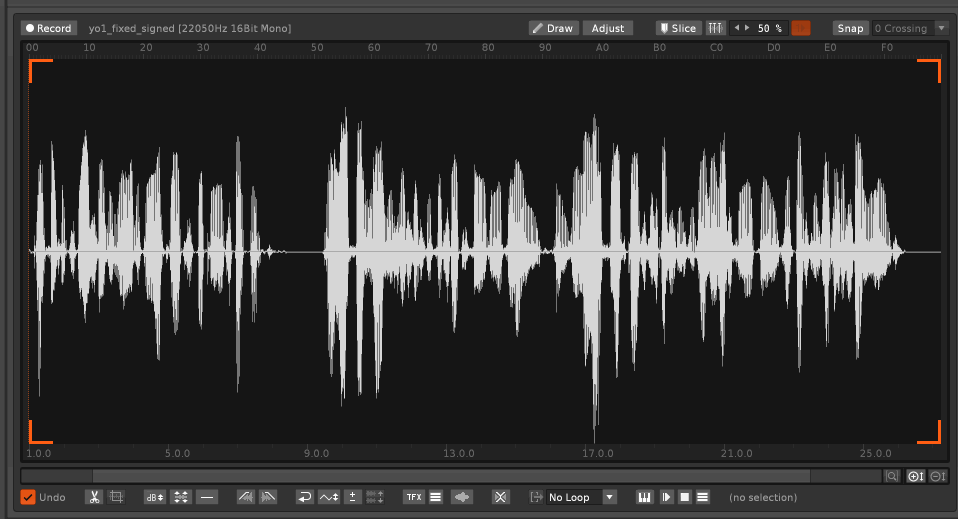Toggle the Snap button

pyautogui.click(x=850, y=28)
